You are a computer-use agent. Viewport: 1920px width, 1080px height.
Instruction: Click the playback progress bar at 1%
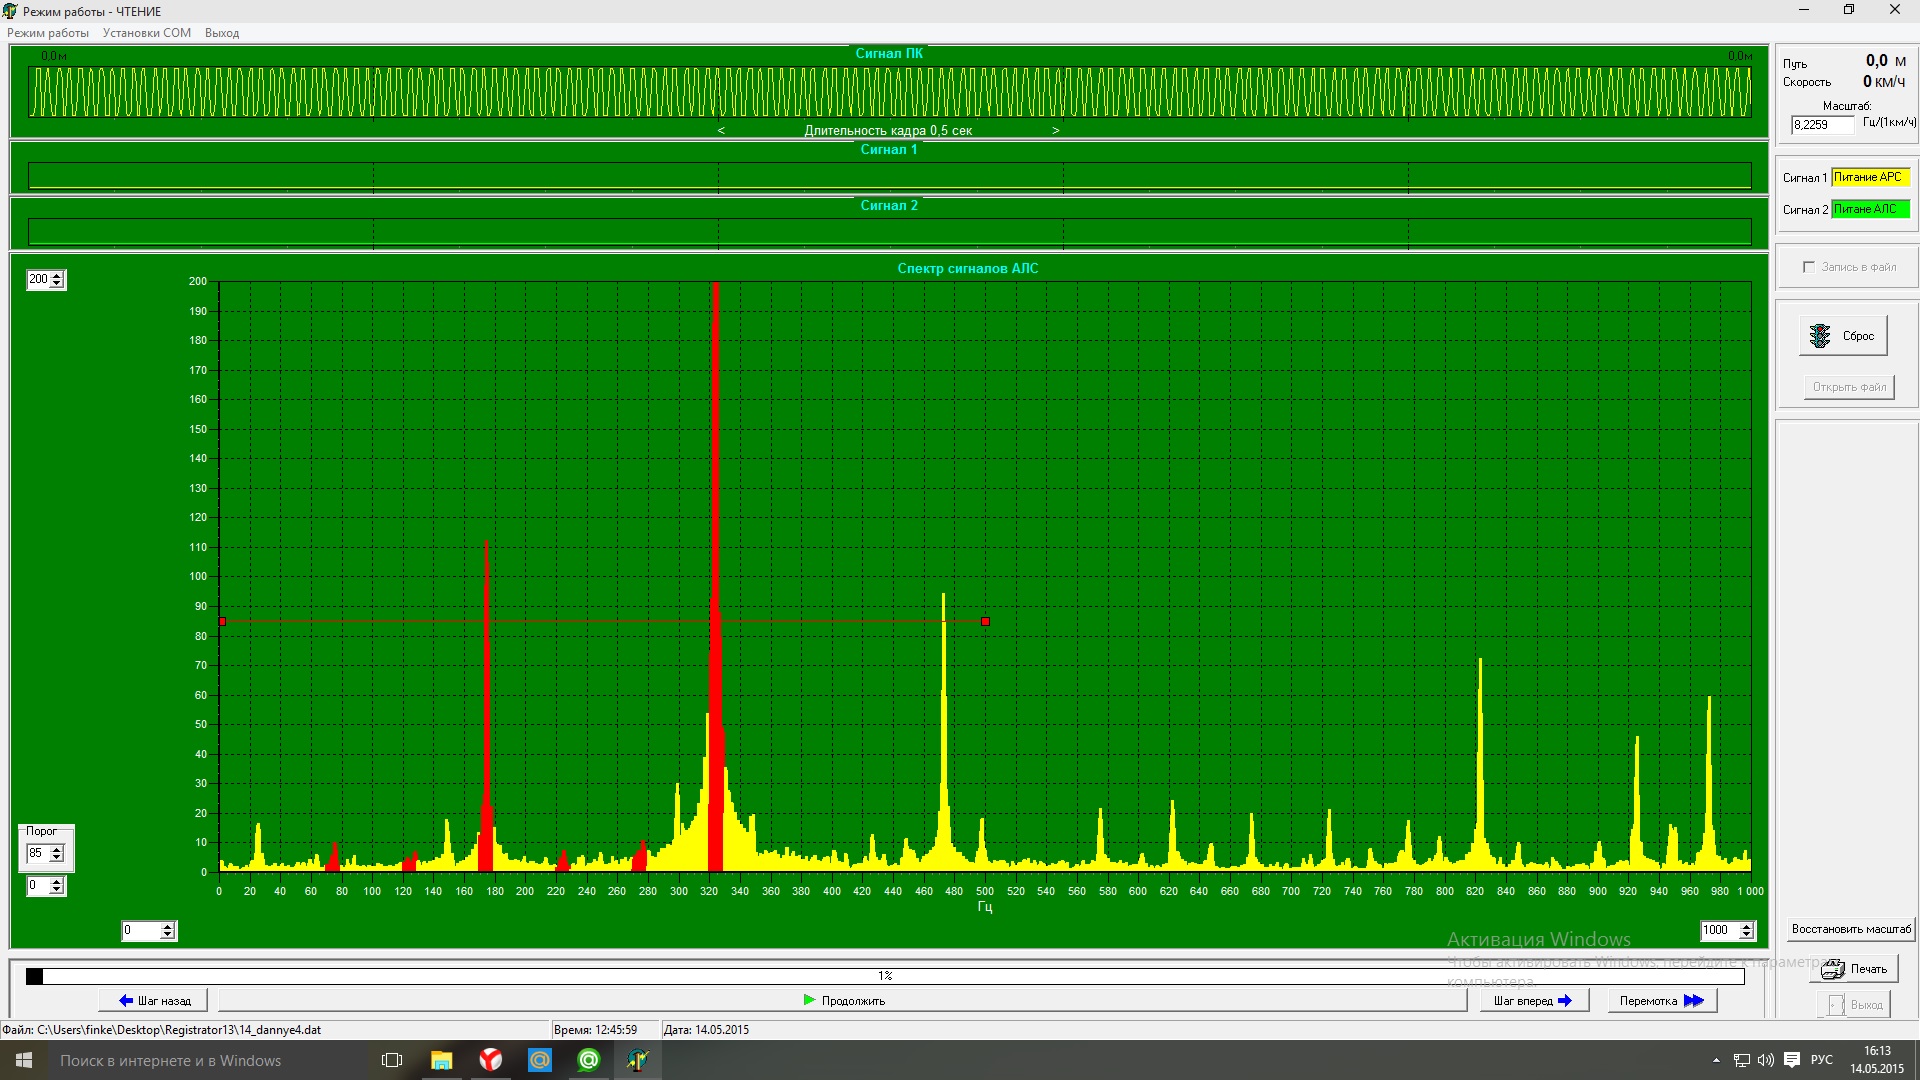click(x=885, y=976)
